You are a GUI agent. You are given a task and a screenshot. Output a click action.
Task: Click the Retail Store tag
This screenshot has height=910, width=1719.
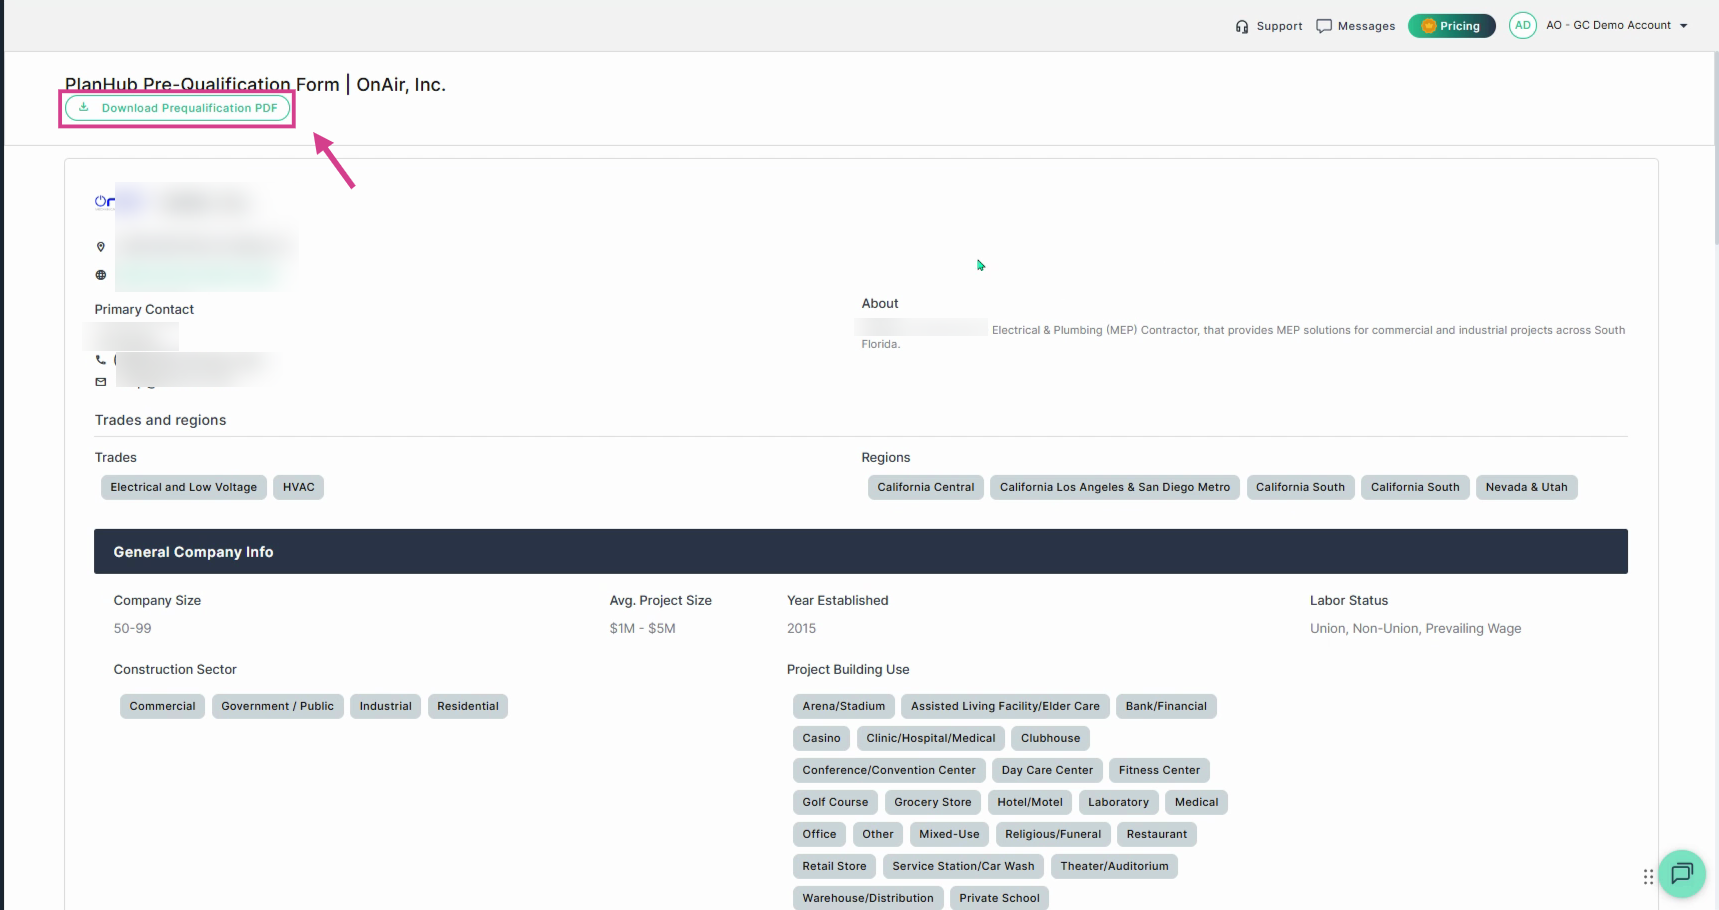pos(834,866)
